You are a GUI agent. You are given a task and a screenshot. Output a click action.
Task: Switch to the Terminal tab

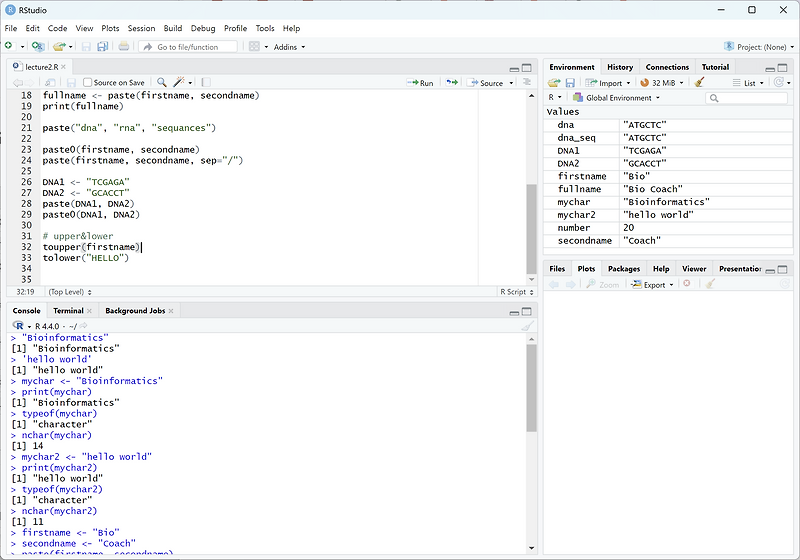(x=69, y=311)
